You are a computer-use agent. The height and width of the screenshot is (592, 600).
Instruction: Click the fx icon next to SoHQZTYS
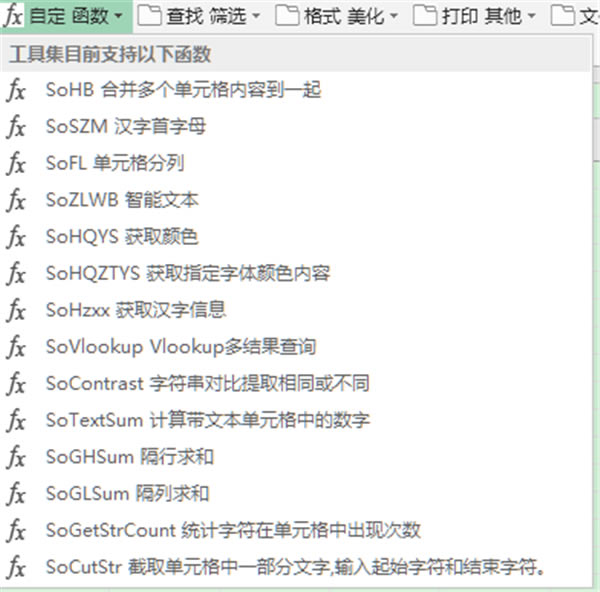tap(16, 274)
